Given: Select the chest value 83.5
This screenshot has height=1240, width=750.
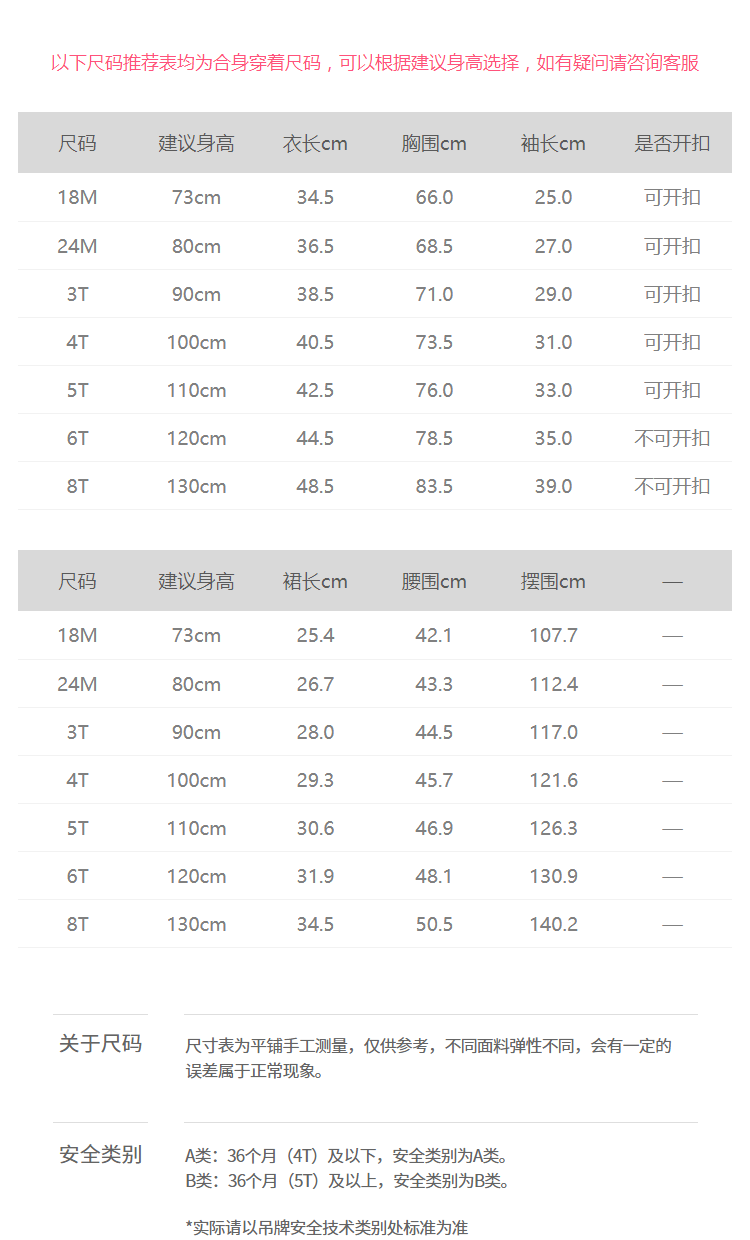Looking at the screenshot, I should (x=434, y=487).
